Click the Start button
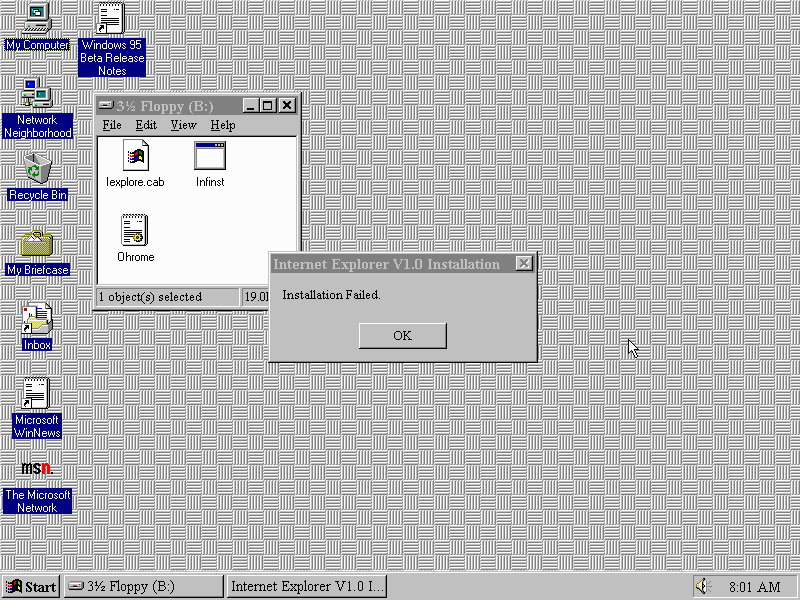This screenshot has height=600, width=800. (x=31, y=586)
